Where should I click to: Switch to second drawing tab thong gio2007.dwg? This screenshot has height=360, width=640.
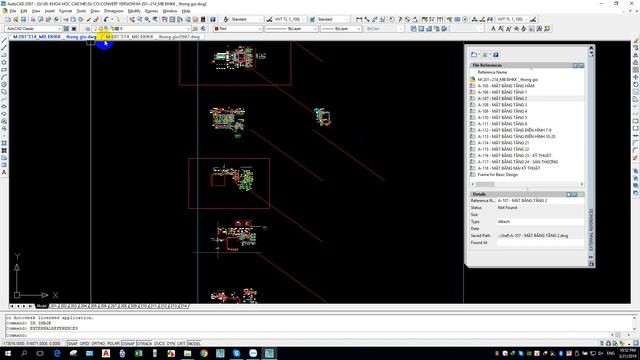coord(152,37)
